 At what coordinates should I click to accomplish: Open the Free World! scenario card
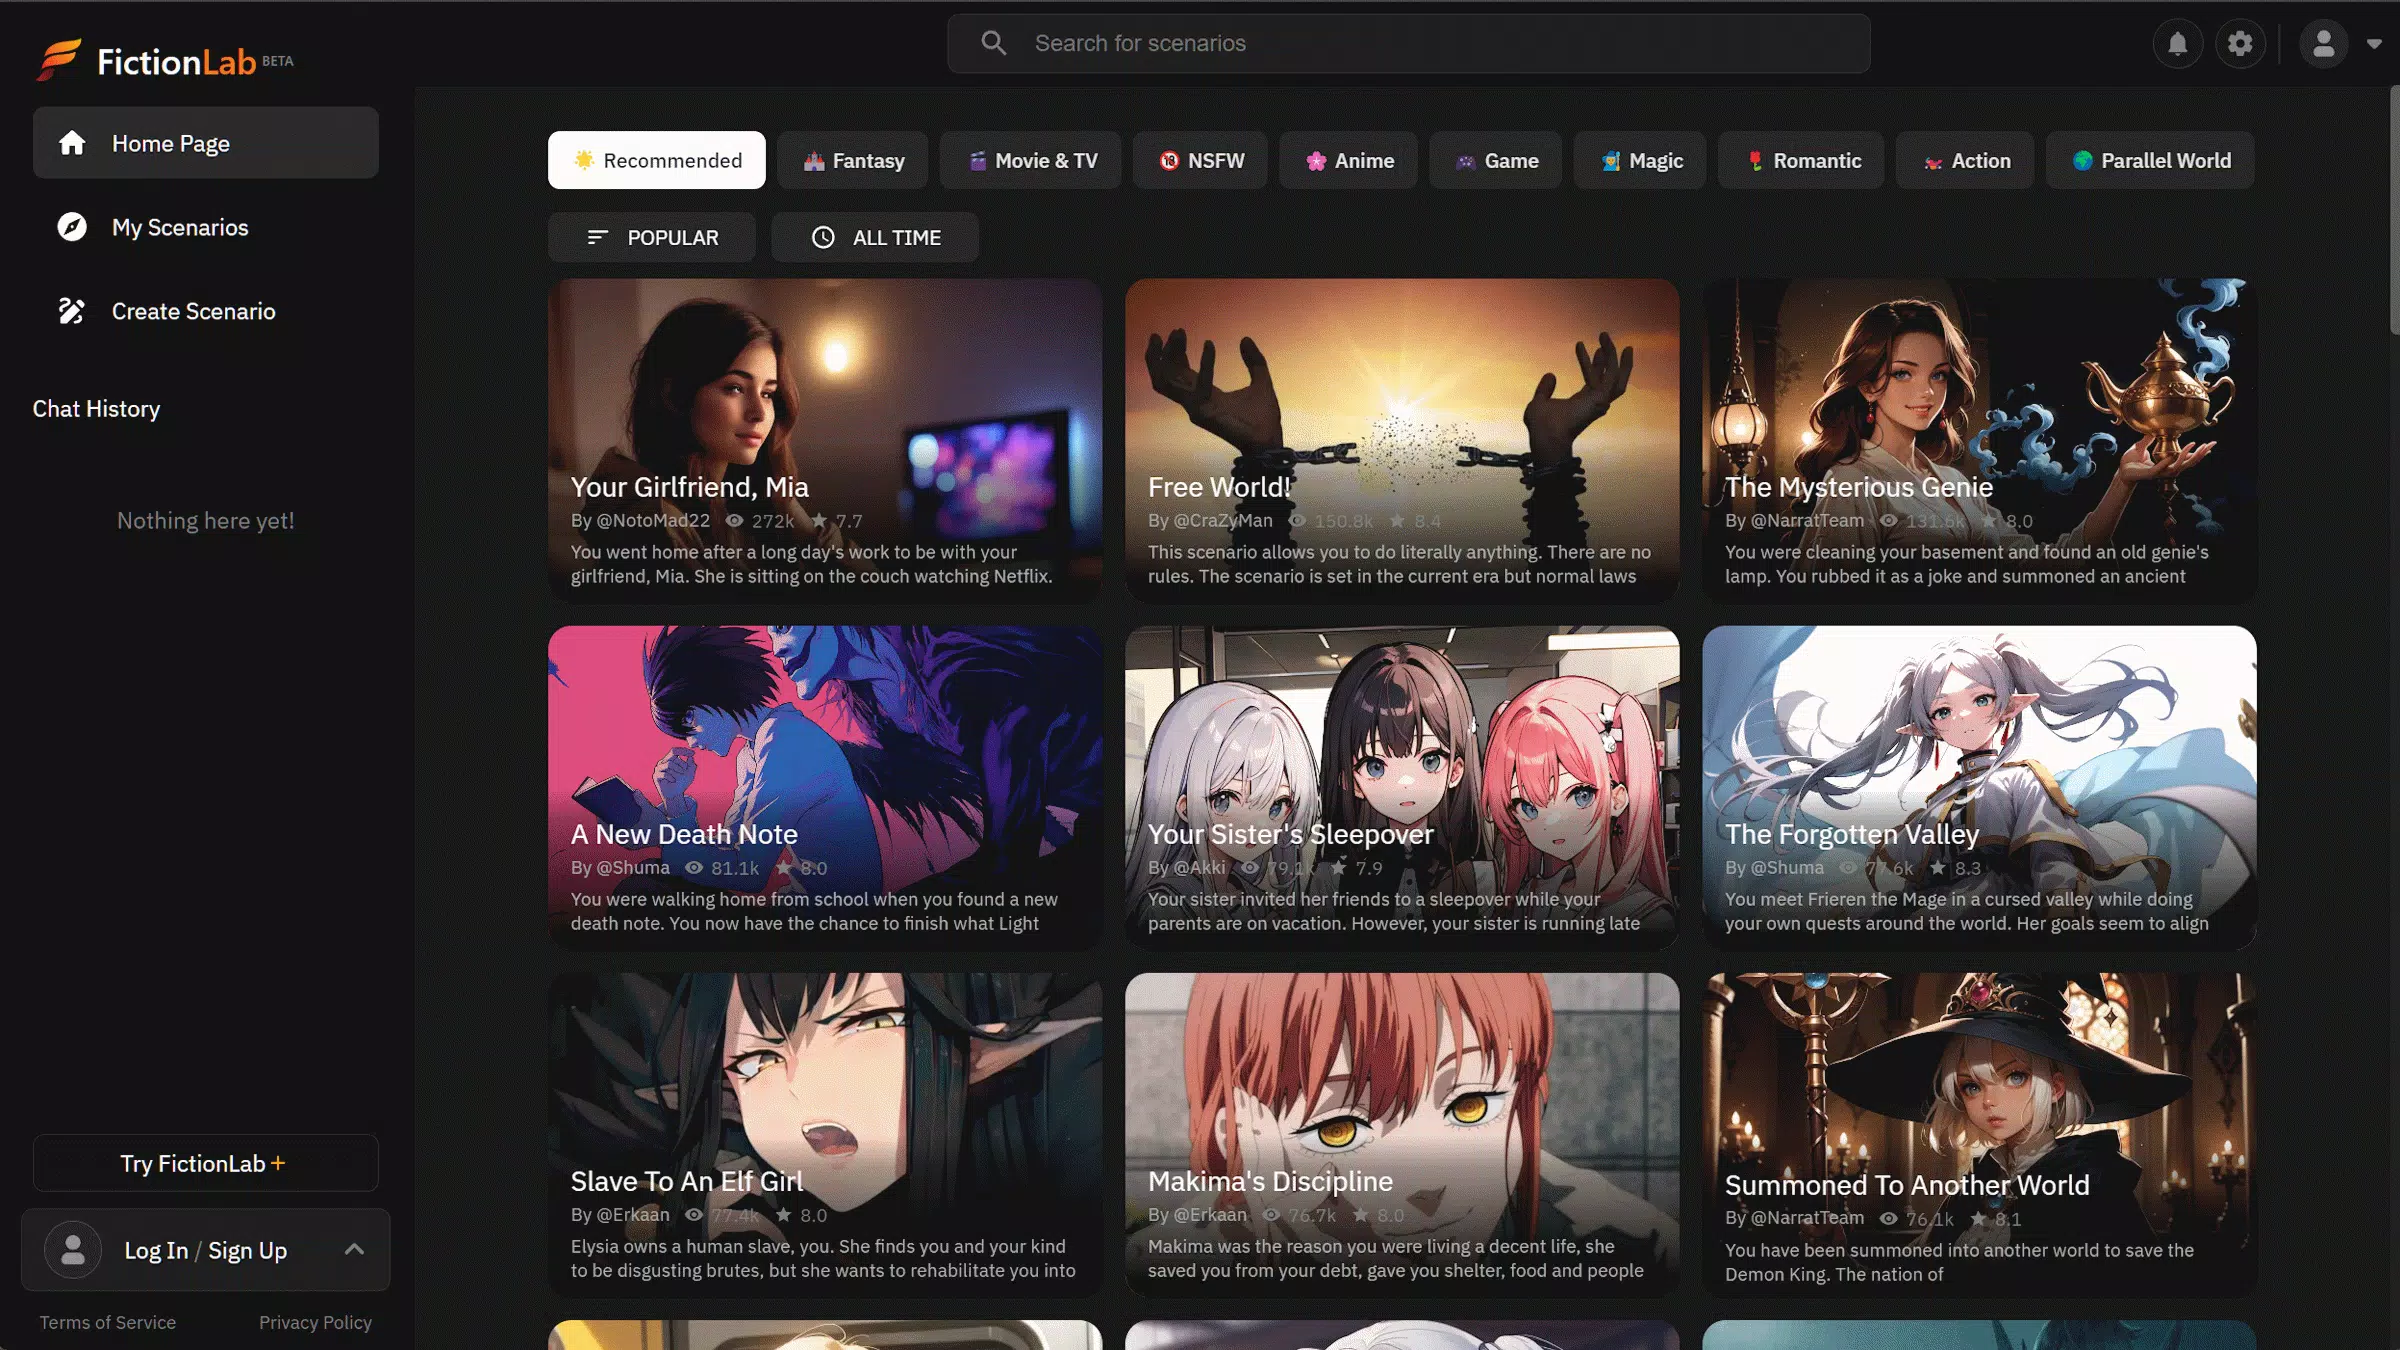[1402, 440]
